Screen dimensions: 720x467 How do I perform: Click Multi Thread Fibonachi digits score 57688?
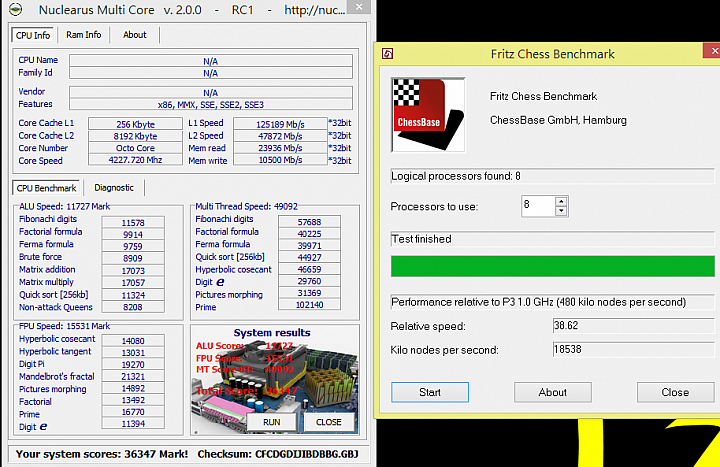(309, 222)
